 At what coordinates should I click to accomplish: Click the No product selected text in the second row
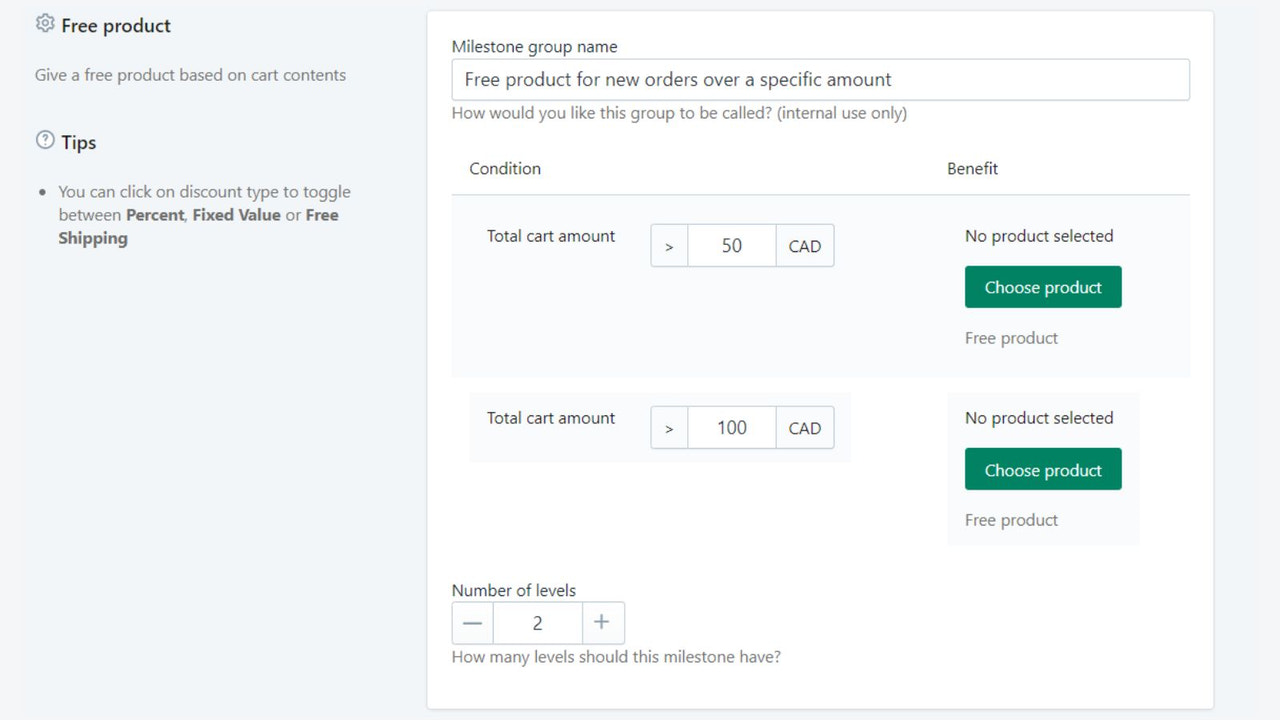(x=1038, y=418)
